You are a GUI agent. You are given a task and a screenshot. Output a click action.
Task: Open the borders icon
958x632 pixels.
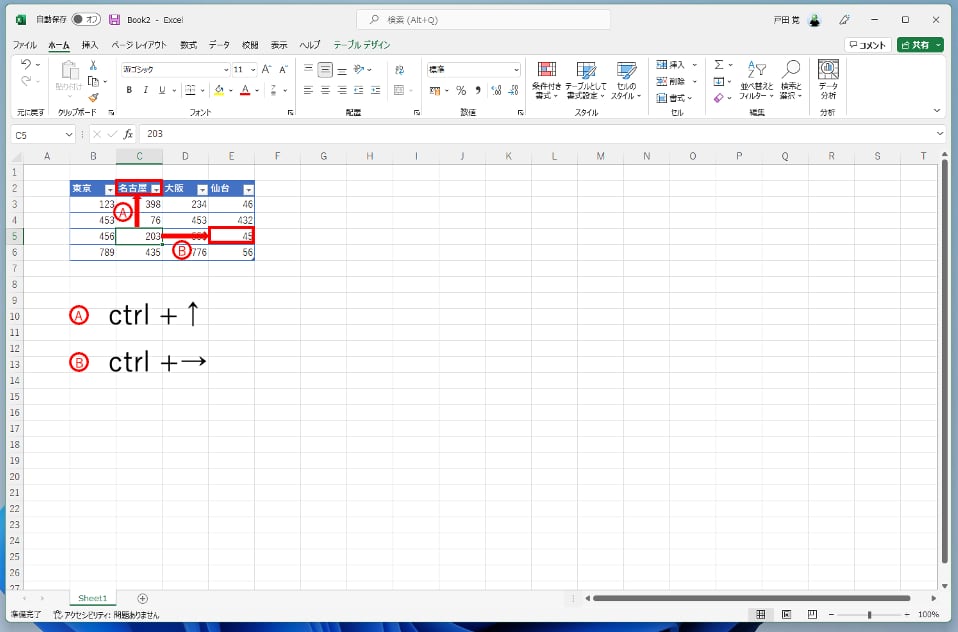pos(190,90)
